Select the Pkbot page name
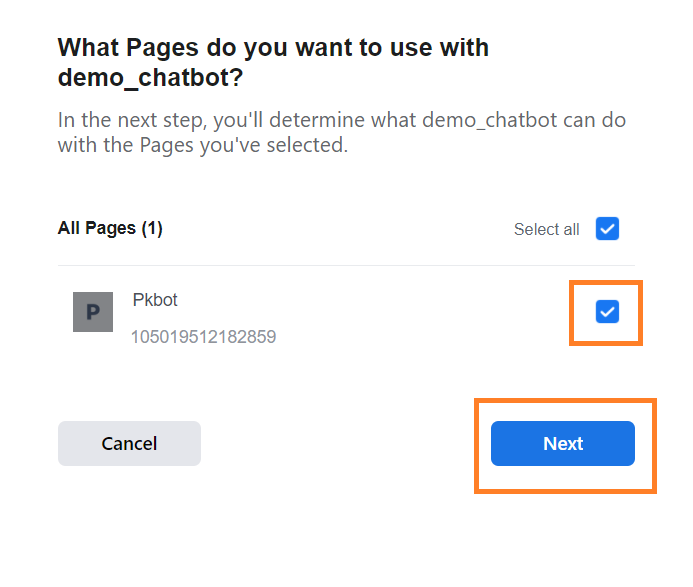 click(155, 300)
